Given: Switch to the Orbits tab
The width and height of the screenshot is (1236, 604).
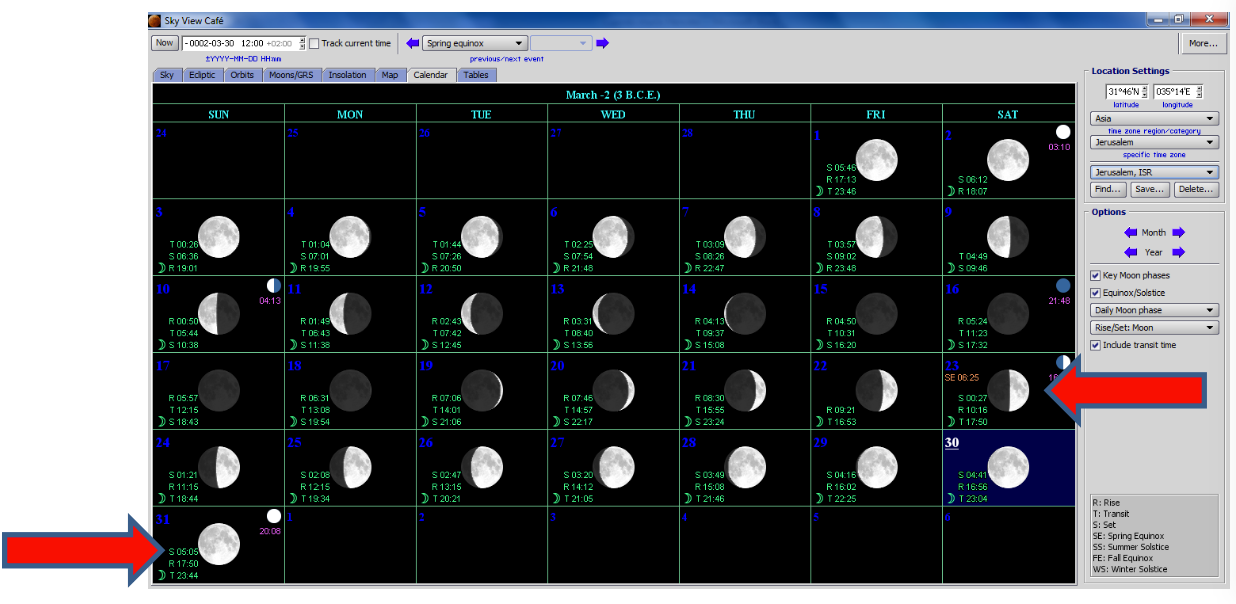Looking at the screenshot, I should [242, 74].
